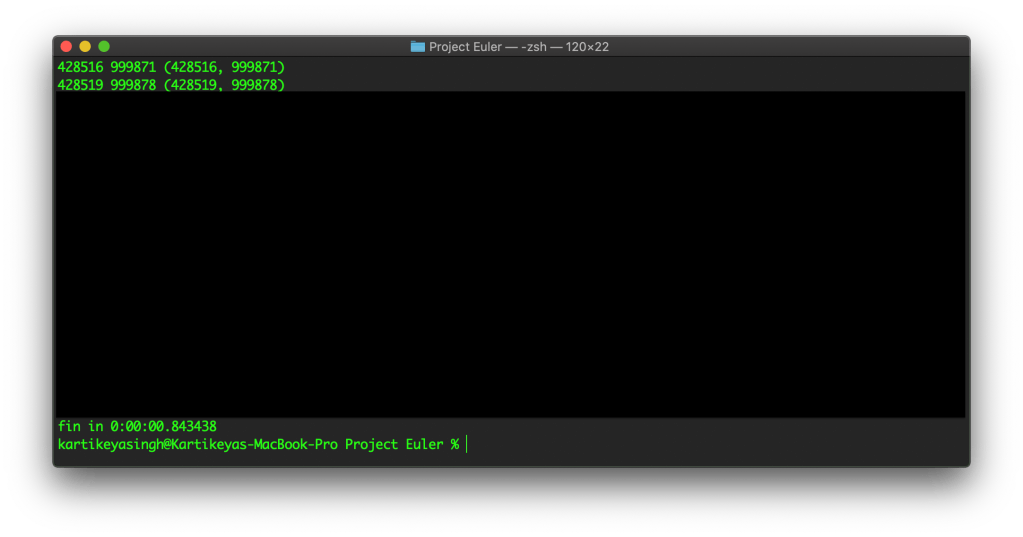Click the number 428516 starting the first line
This screenshot has height=537, width=1023.
click(x=80, y=67)
